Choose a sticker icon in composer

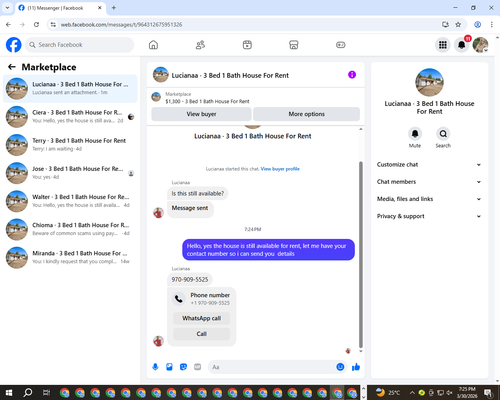tap(183, 367)
